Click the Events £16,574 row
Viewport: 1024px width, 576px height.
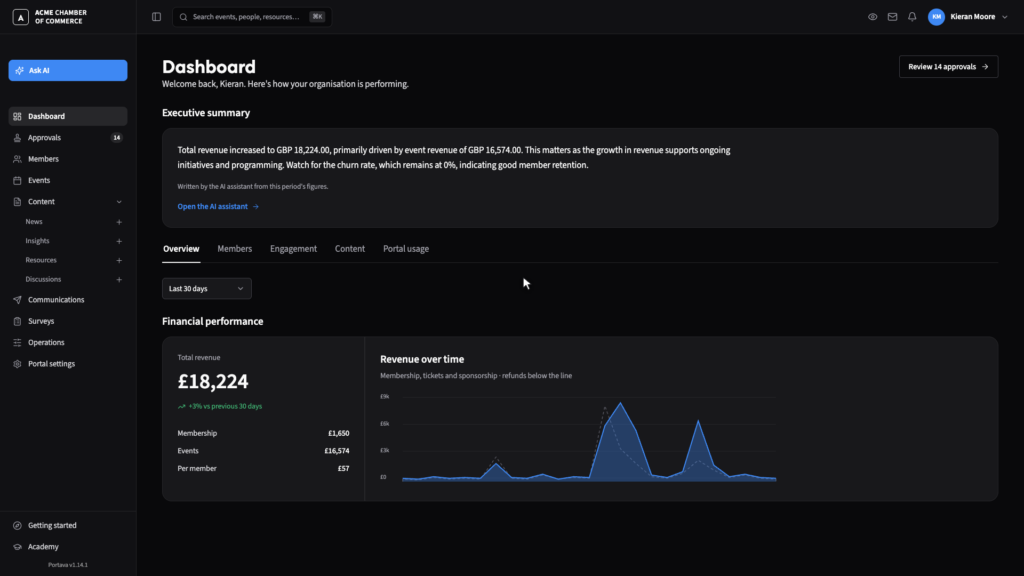263,451
